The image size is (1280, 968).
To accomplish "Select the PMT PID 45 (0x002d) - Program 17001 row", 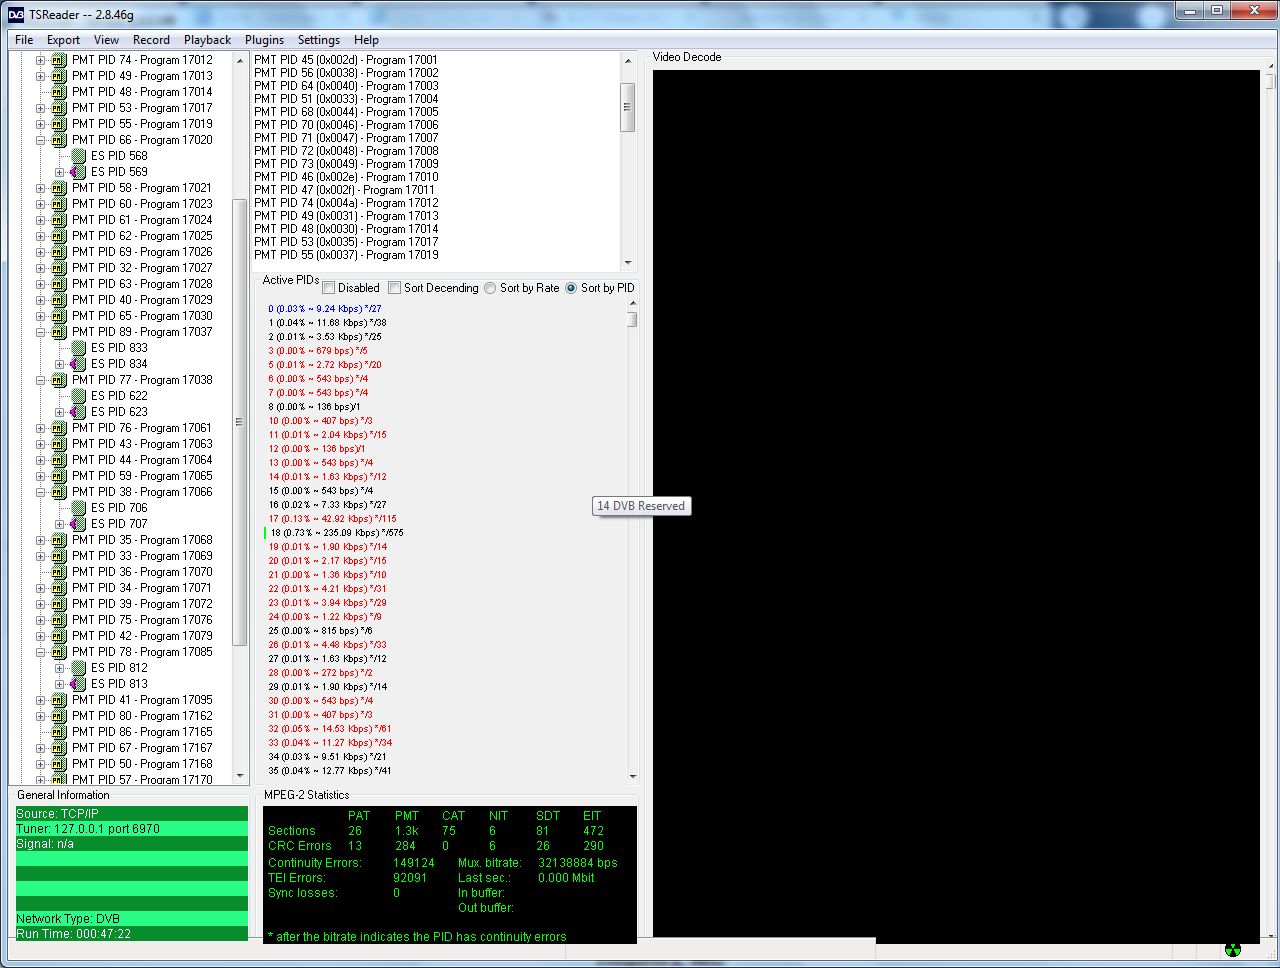I will pos(346,60).
